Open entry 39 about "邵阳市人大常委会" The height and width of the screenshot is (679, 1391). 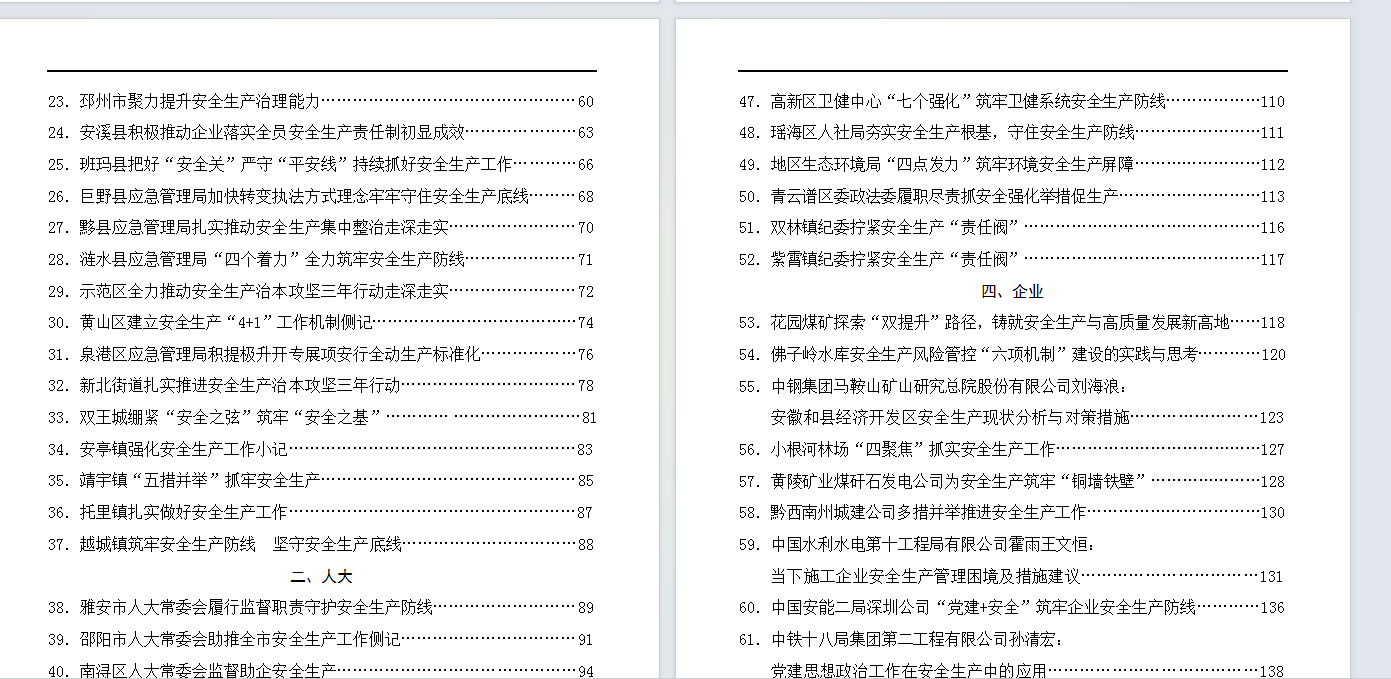321,639
